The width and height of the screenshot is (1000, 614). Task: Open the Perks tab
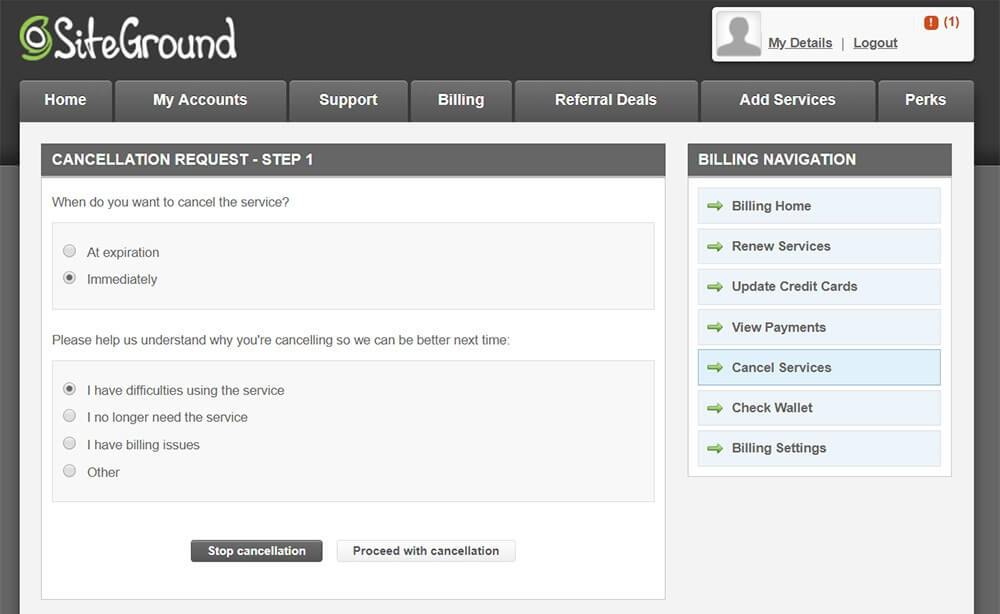coord(925,100)
